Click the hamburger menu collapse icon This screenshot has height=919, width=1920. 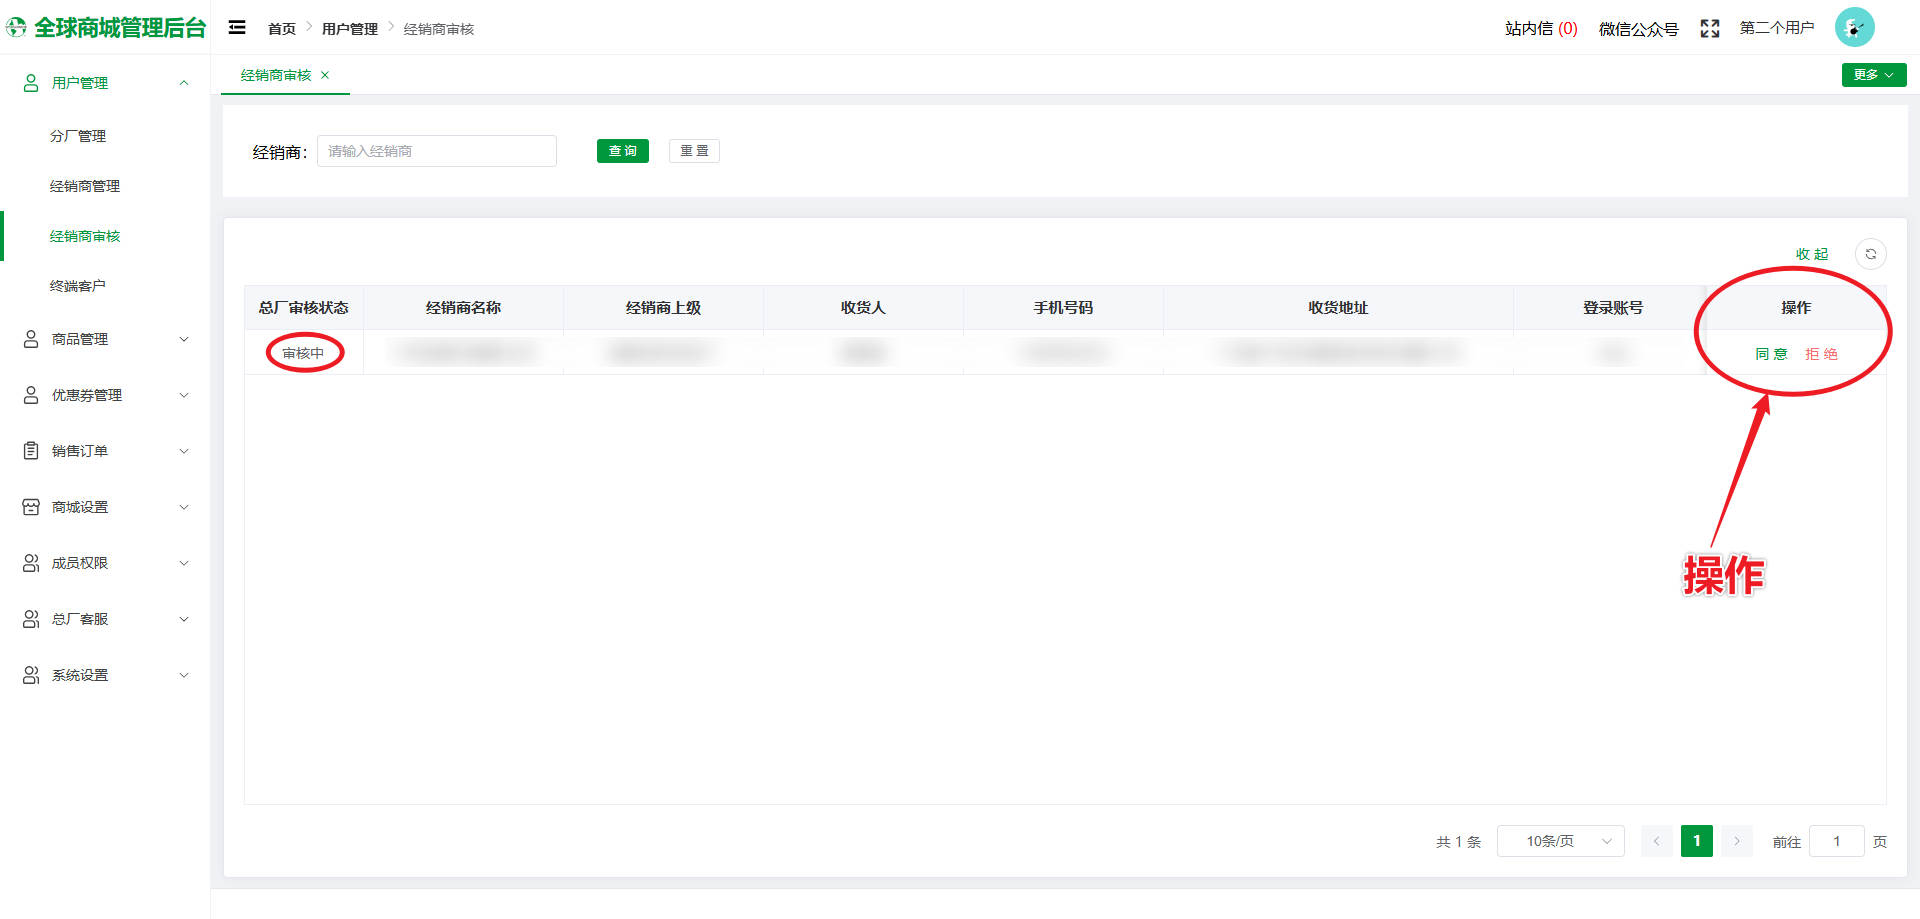point(237,28)
